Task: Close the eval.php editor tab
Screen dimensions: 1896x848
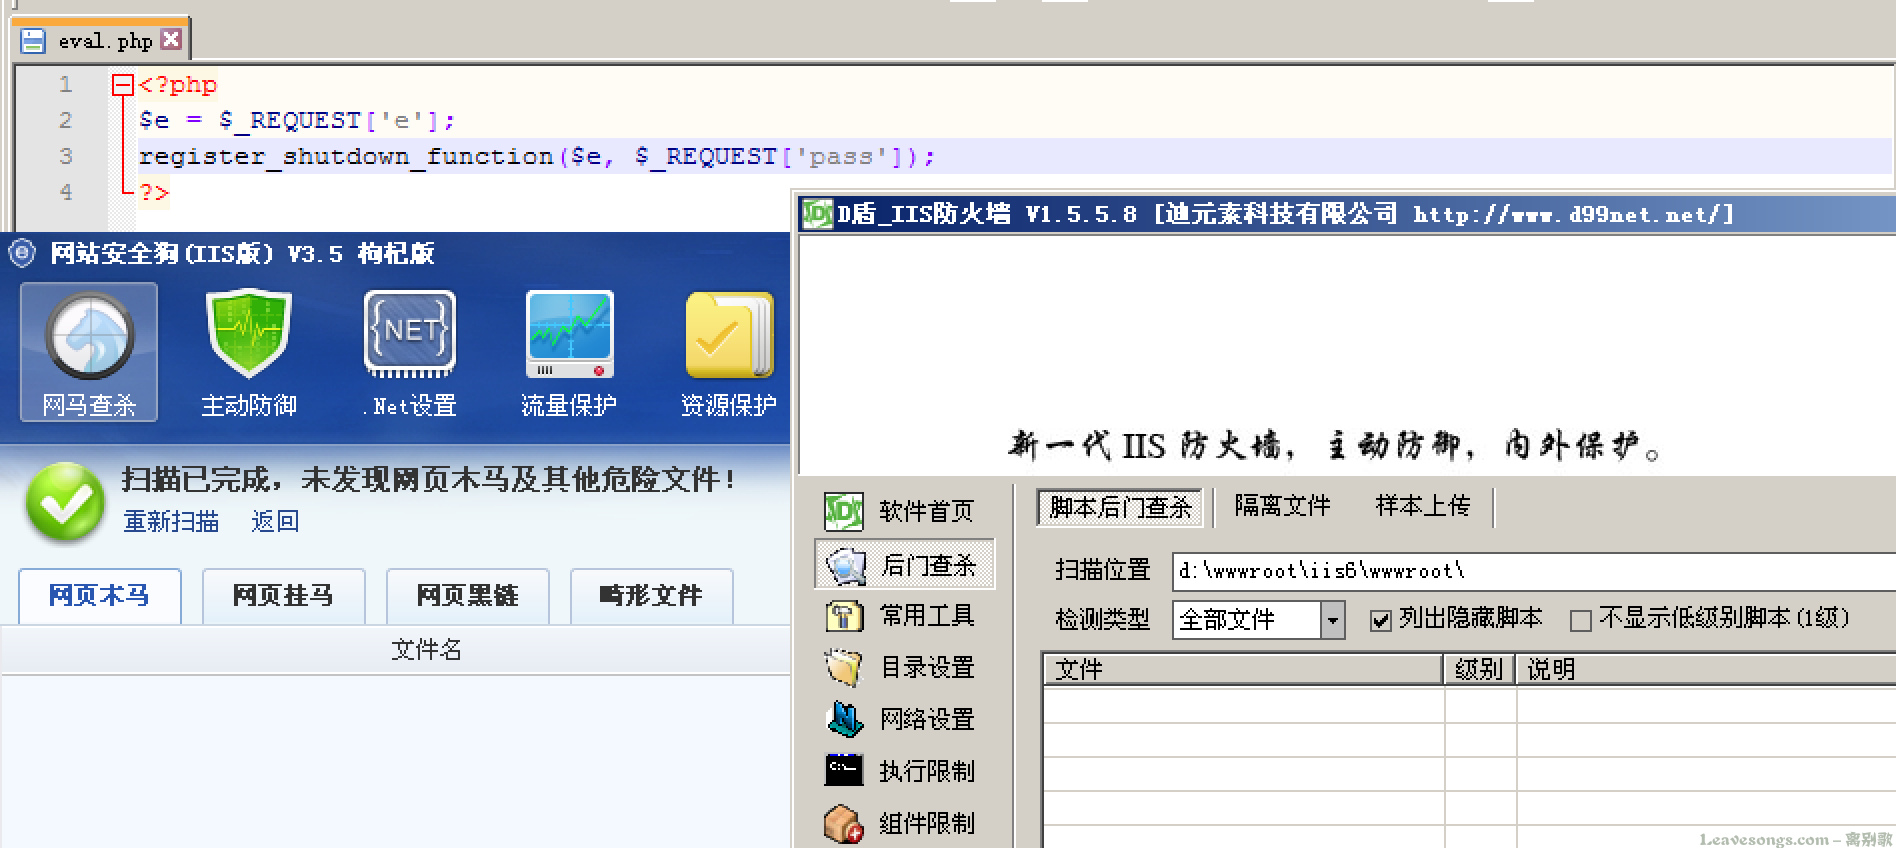Action: pos(171,39)
